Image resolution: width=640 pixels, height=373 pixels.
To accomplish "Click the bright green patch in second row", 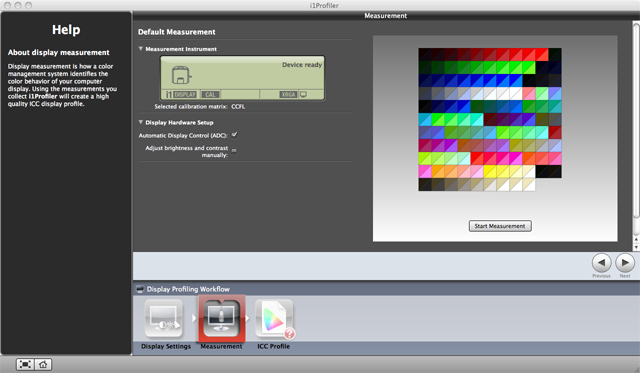I will point(529,67).
